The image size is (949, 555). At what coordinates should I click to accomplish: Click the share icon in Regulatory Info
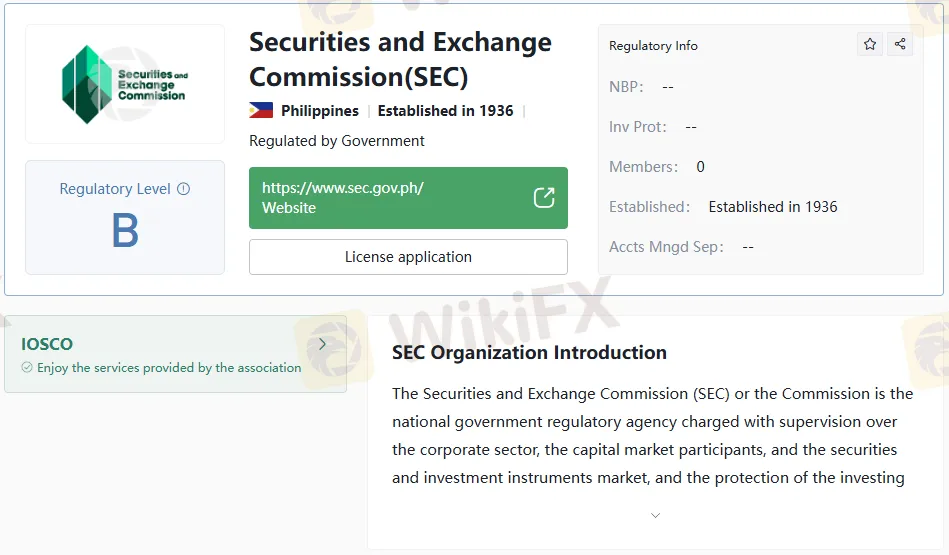click(900, 44)
